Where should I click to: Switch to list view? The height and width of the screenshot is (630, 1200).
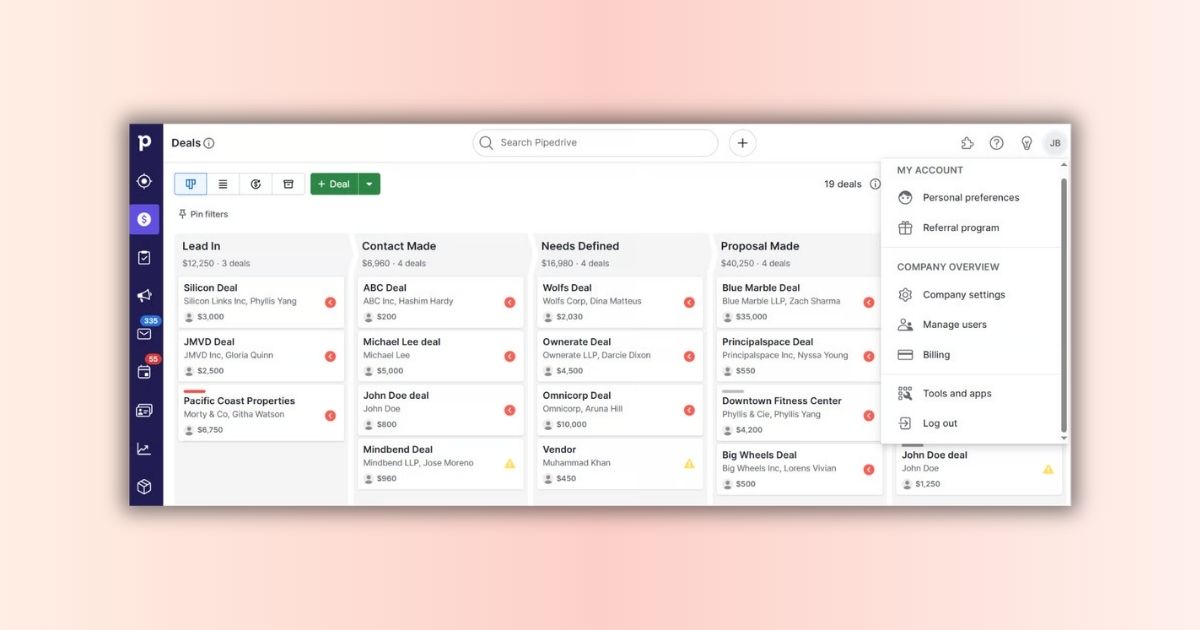[223, 184]
